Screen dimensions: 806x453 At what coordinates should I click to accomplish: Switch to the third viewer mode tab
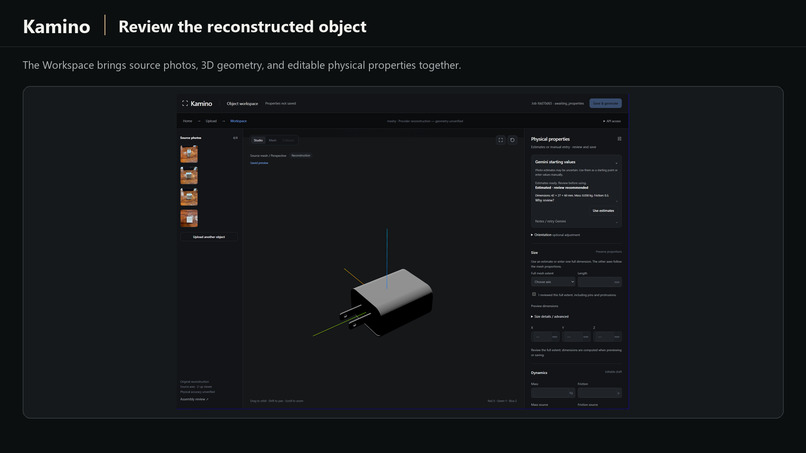pos(288,140)
